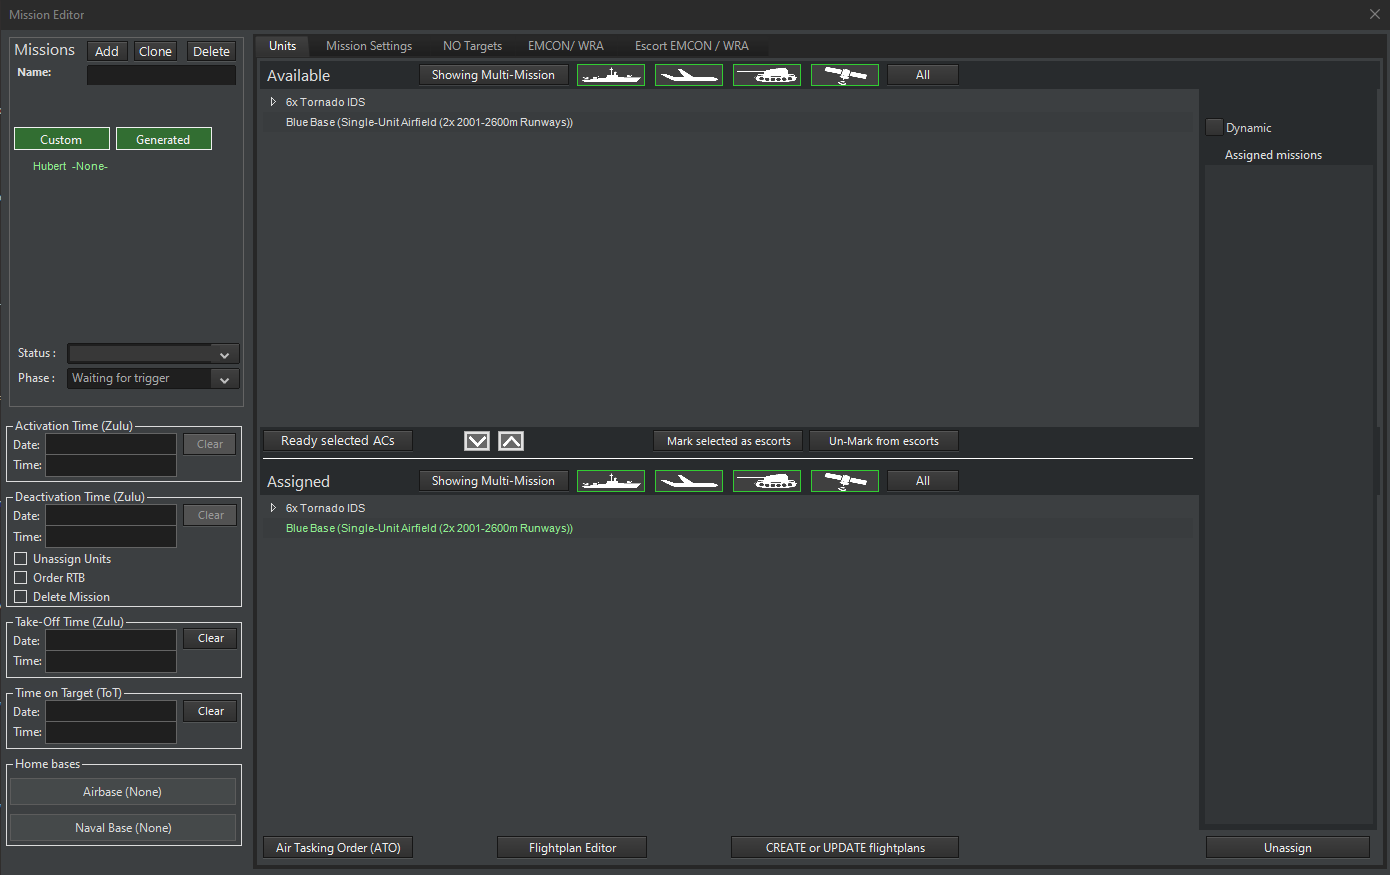The width and height of the screenshot is (1390, 875).
Task: Click Deactivation Time Time field
Action: click(x=111, y=537)
